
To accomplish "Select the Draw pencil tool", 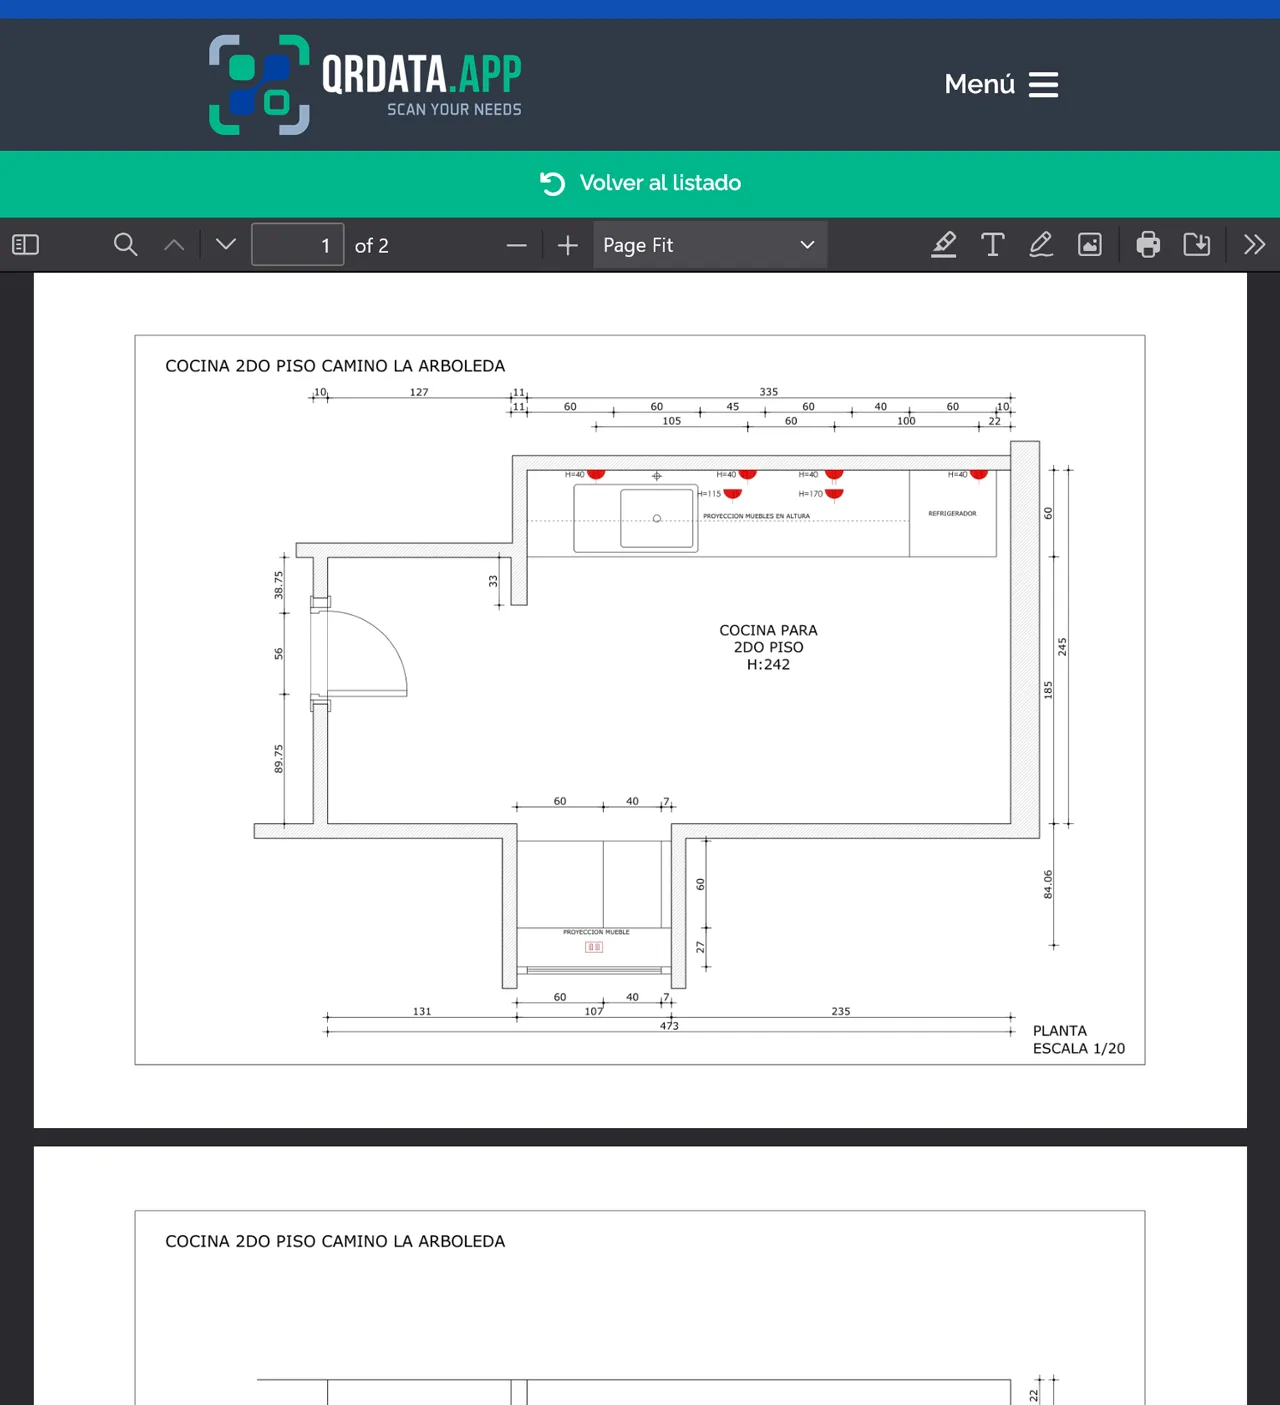I will 1041,245.
